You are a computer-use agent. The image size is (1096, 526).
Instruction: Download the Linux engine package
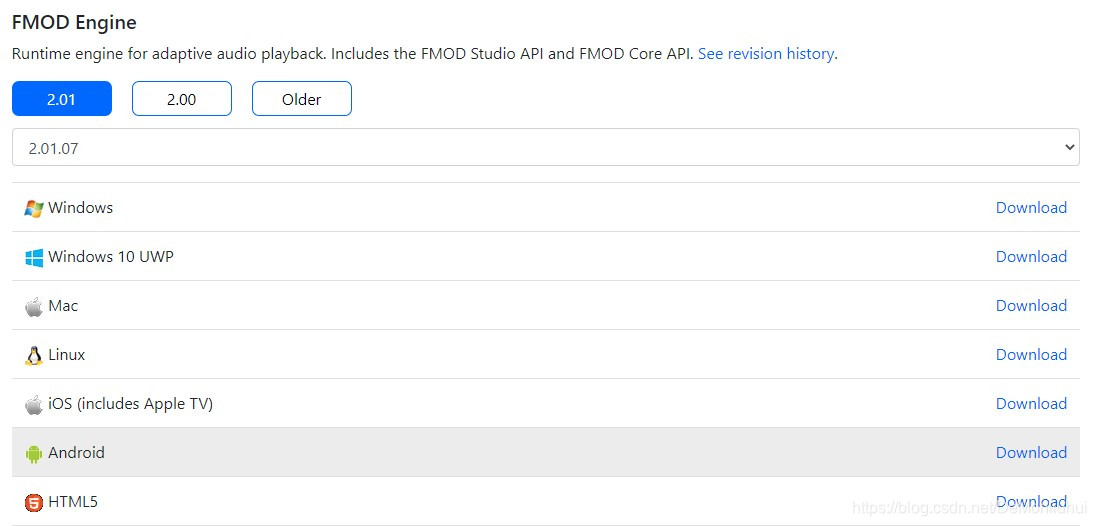1031,354
